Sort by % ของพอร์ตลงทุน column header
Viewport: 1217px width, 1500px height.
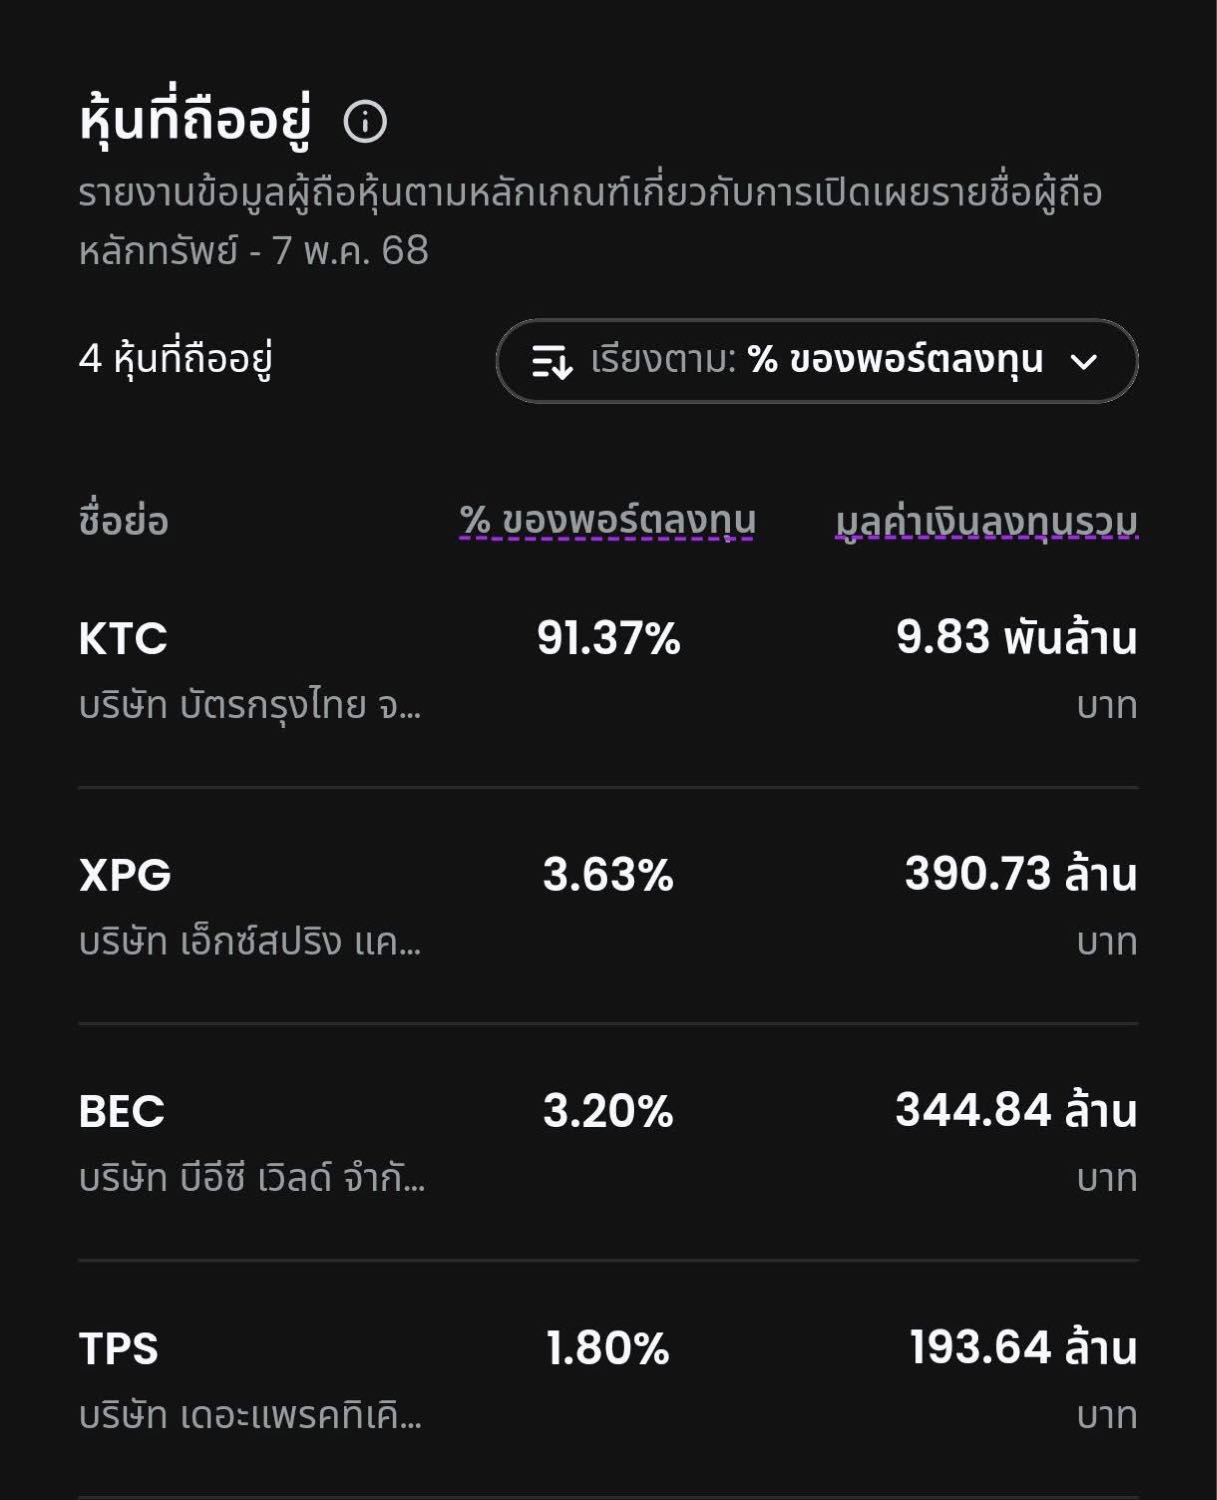tap(607, 521)
